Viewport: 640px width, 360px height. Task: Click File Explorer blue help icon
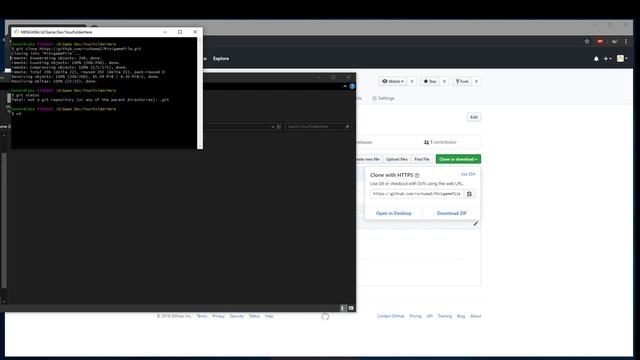352,86
